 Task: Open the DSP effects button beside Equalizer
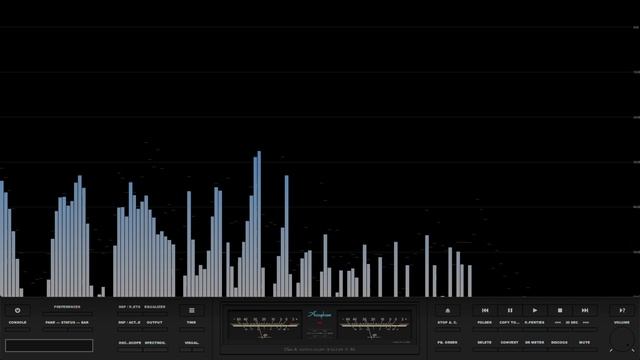[129, 307]
